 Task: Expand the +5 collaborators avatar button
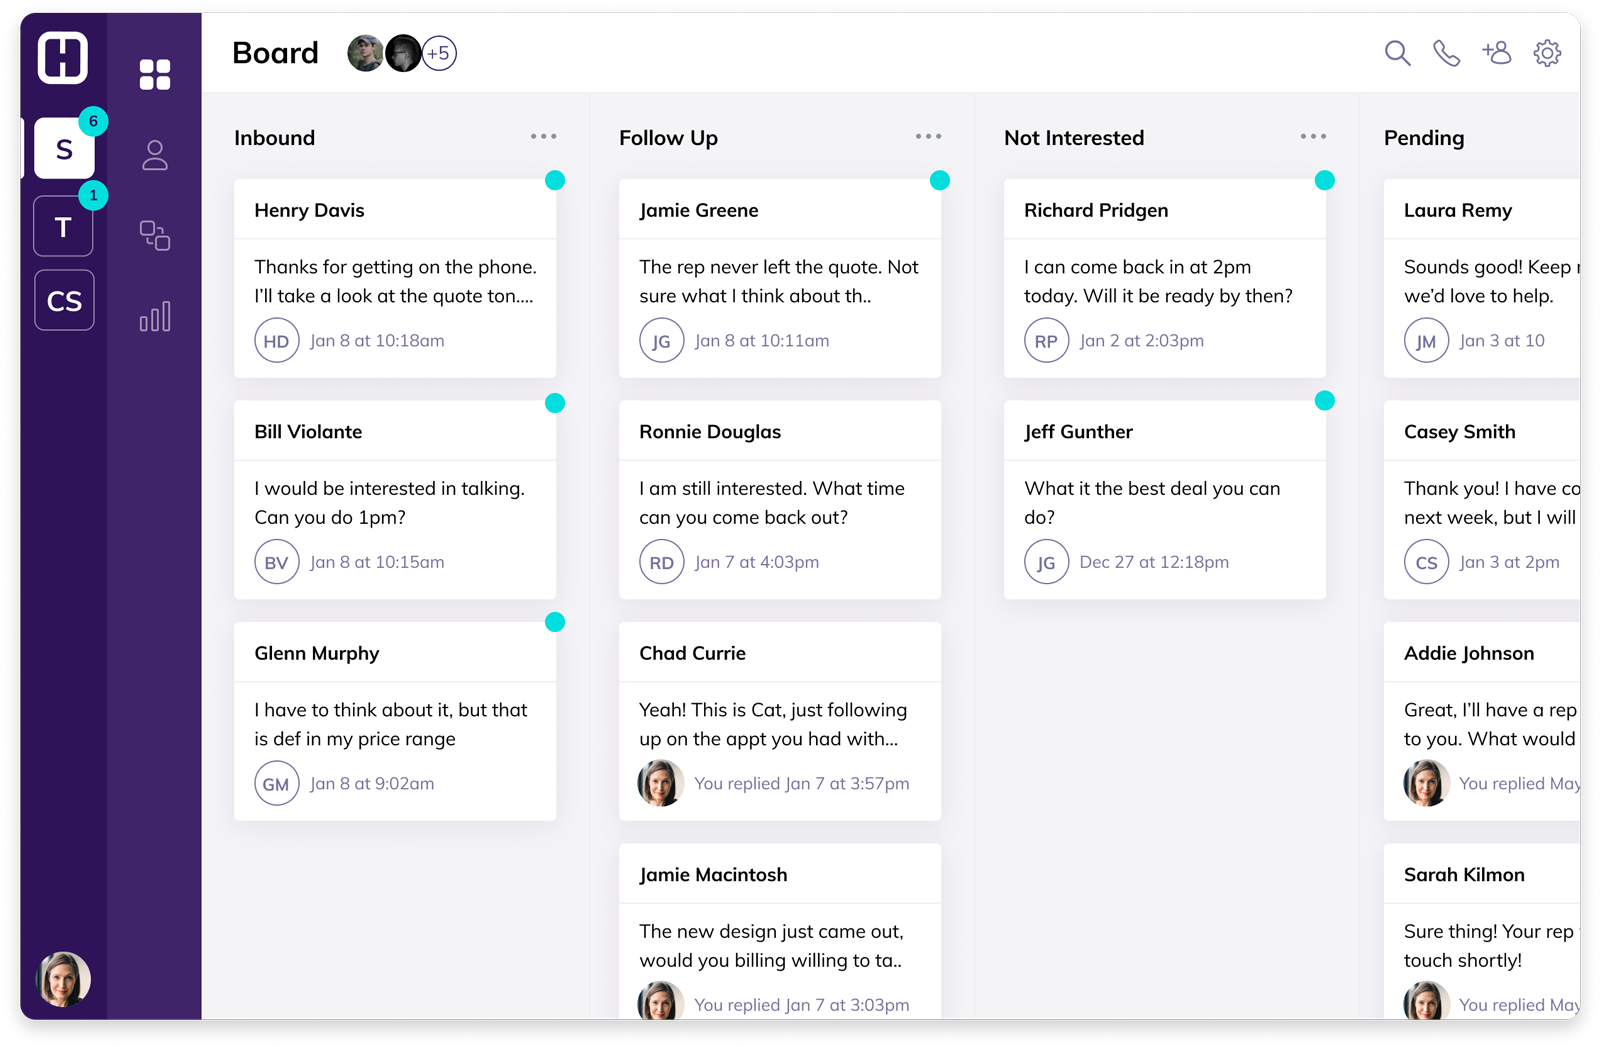(438, 53)
